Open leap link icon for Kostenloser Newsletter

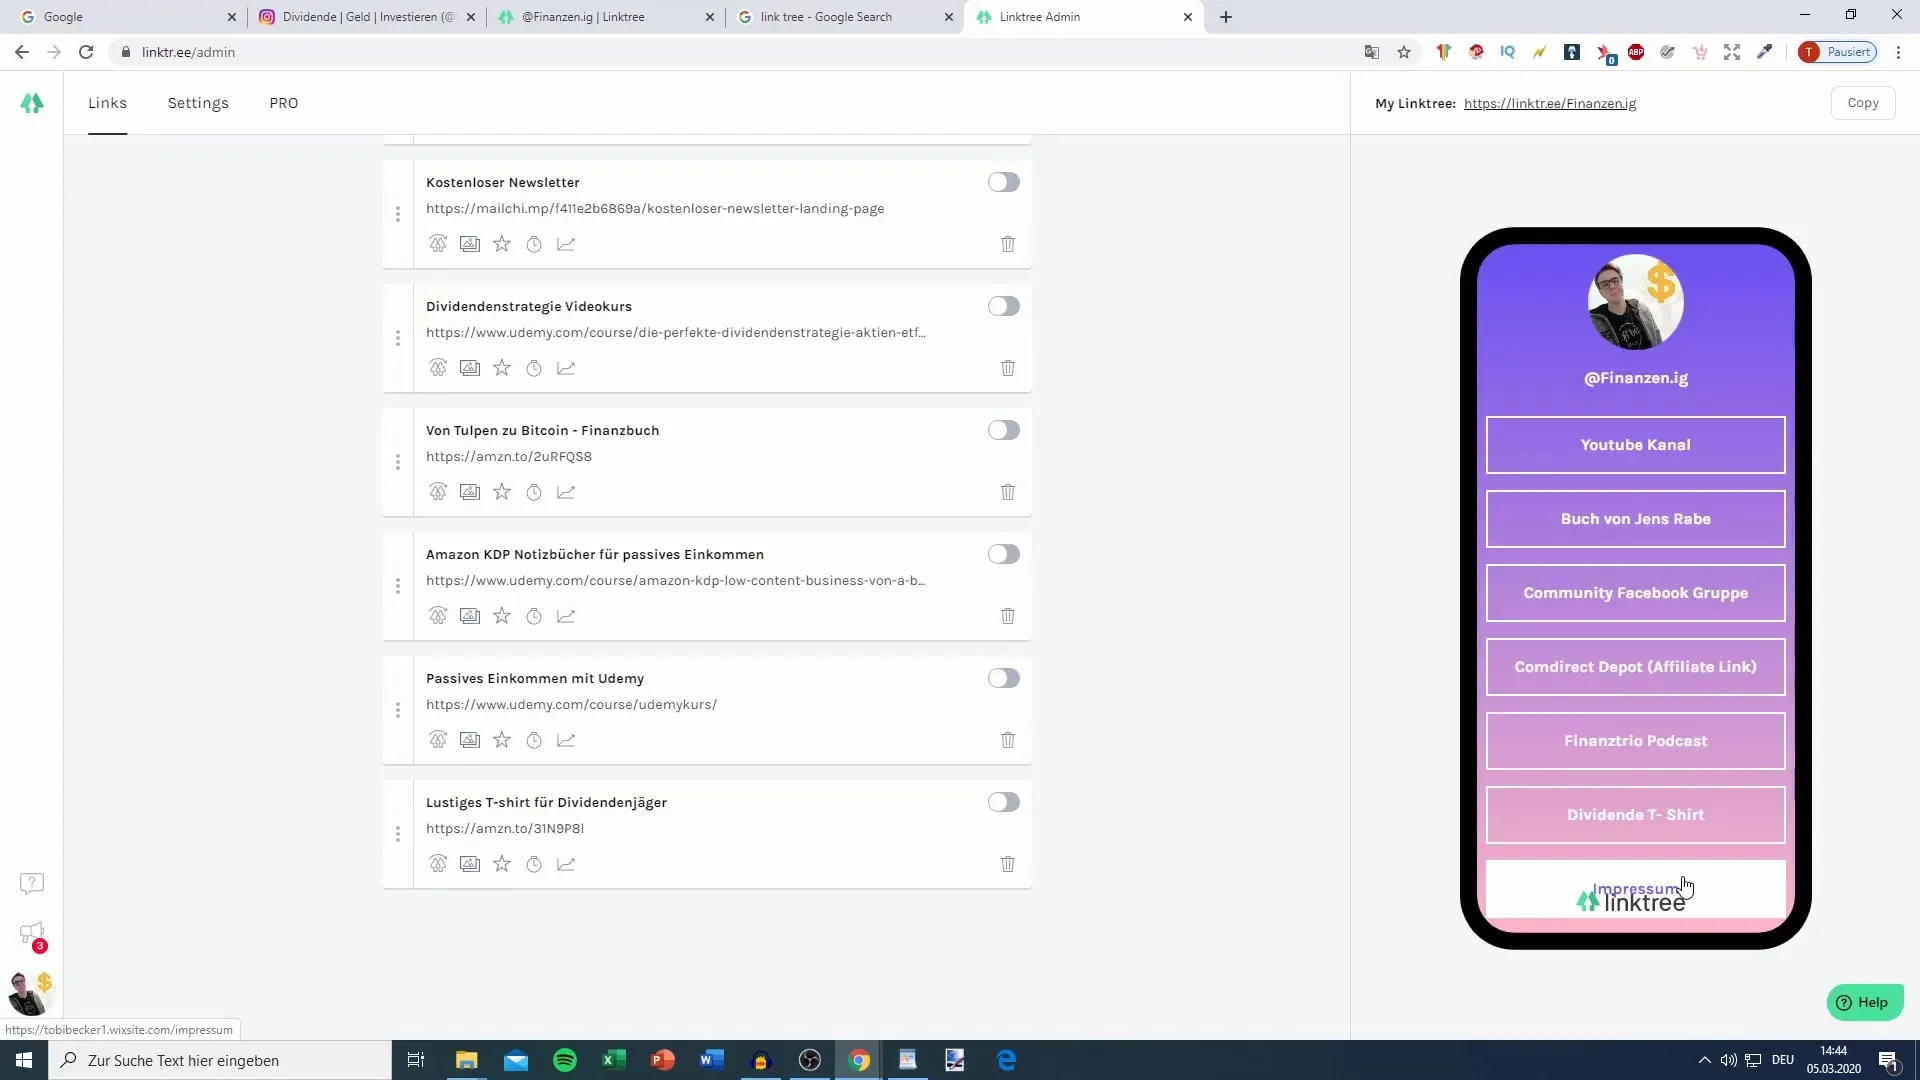[x=438, y=244]
